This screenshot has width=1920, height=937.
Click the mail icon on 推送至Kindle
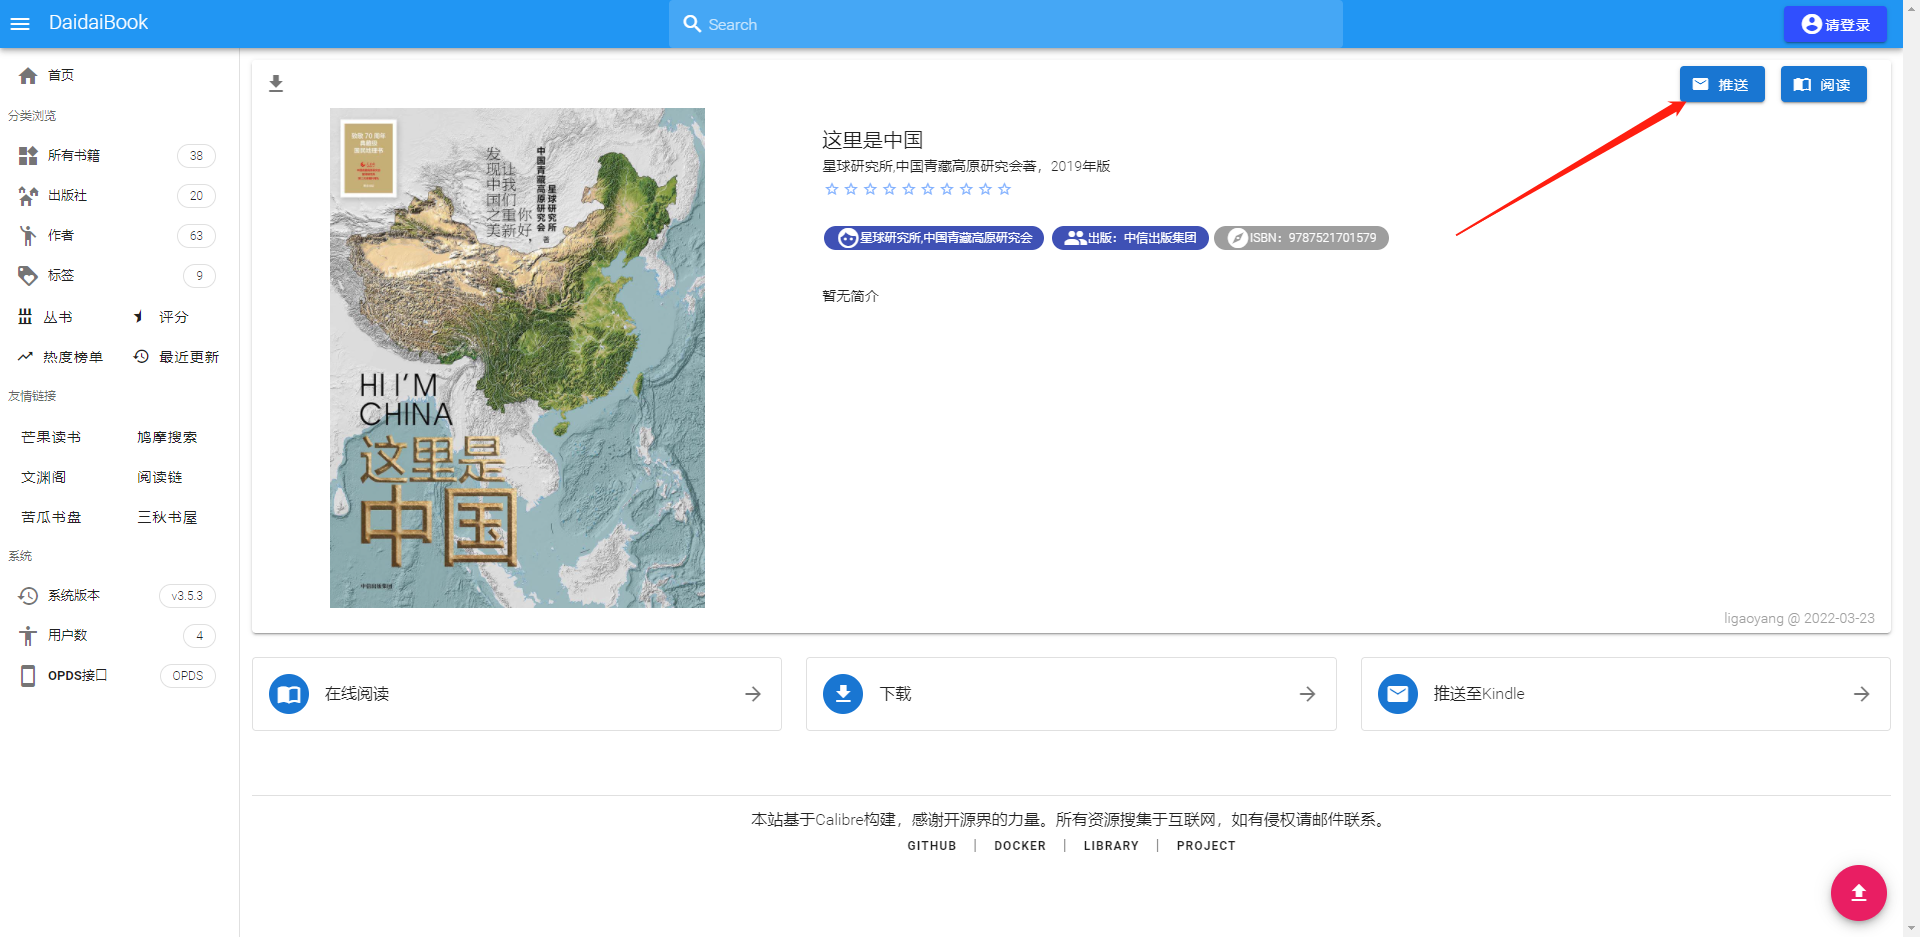[x=1398, y=694]
